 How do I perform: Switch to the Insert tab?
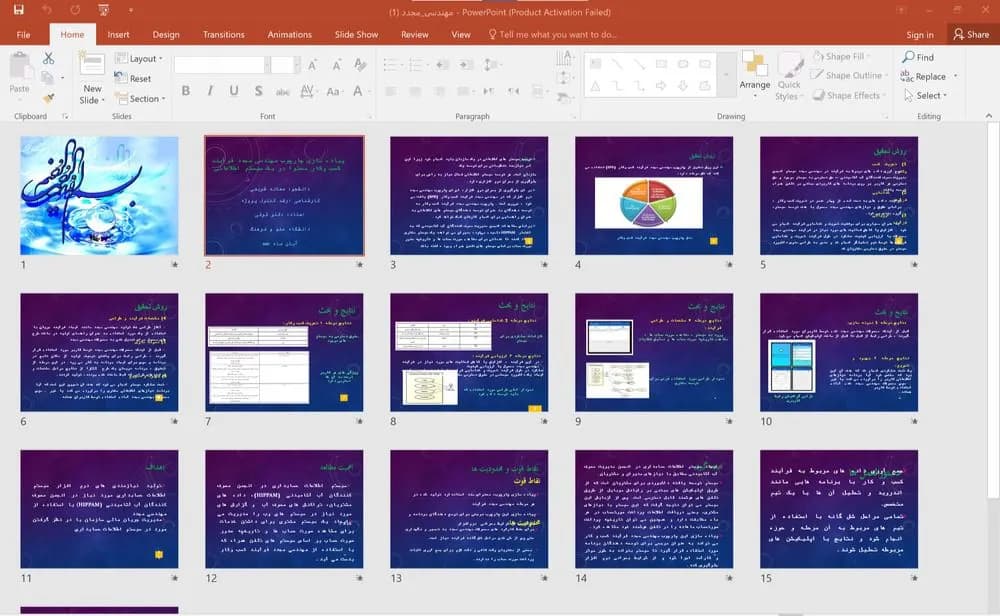point(118,34)
